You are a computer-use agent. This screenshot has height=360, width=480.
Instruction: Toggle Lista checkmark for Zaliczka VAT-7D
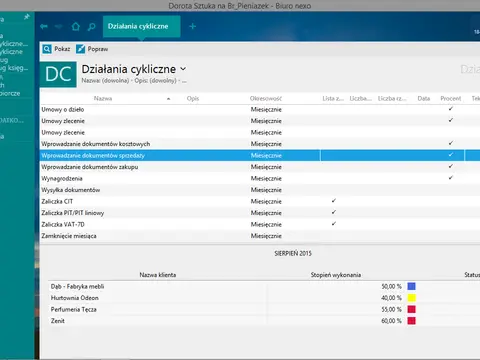tap(334, 224)
